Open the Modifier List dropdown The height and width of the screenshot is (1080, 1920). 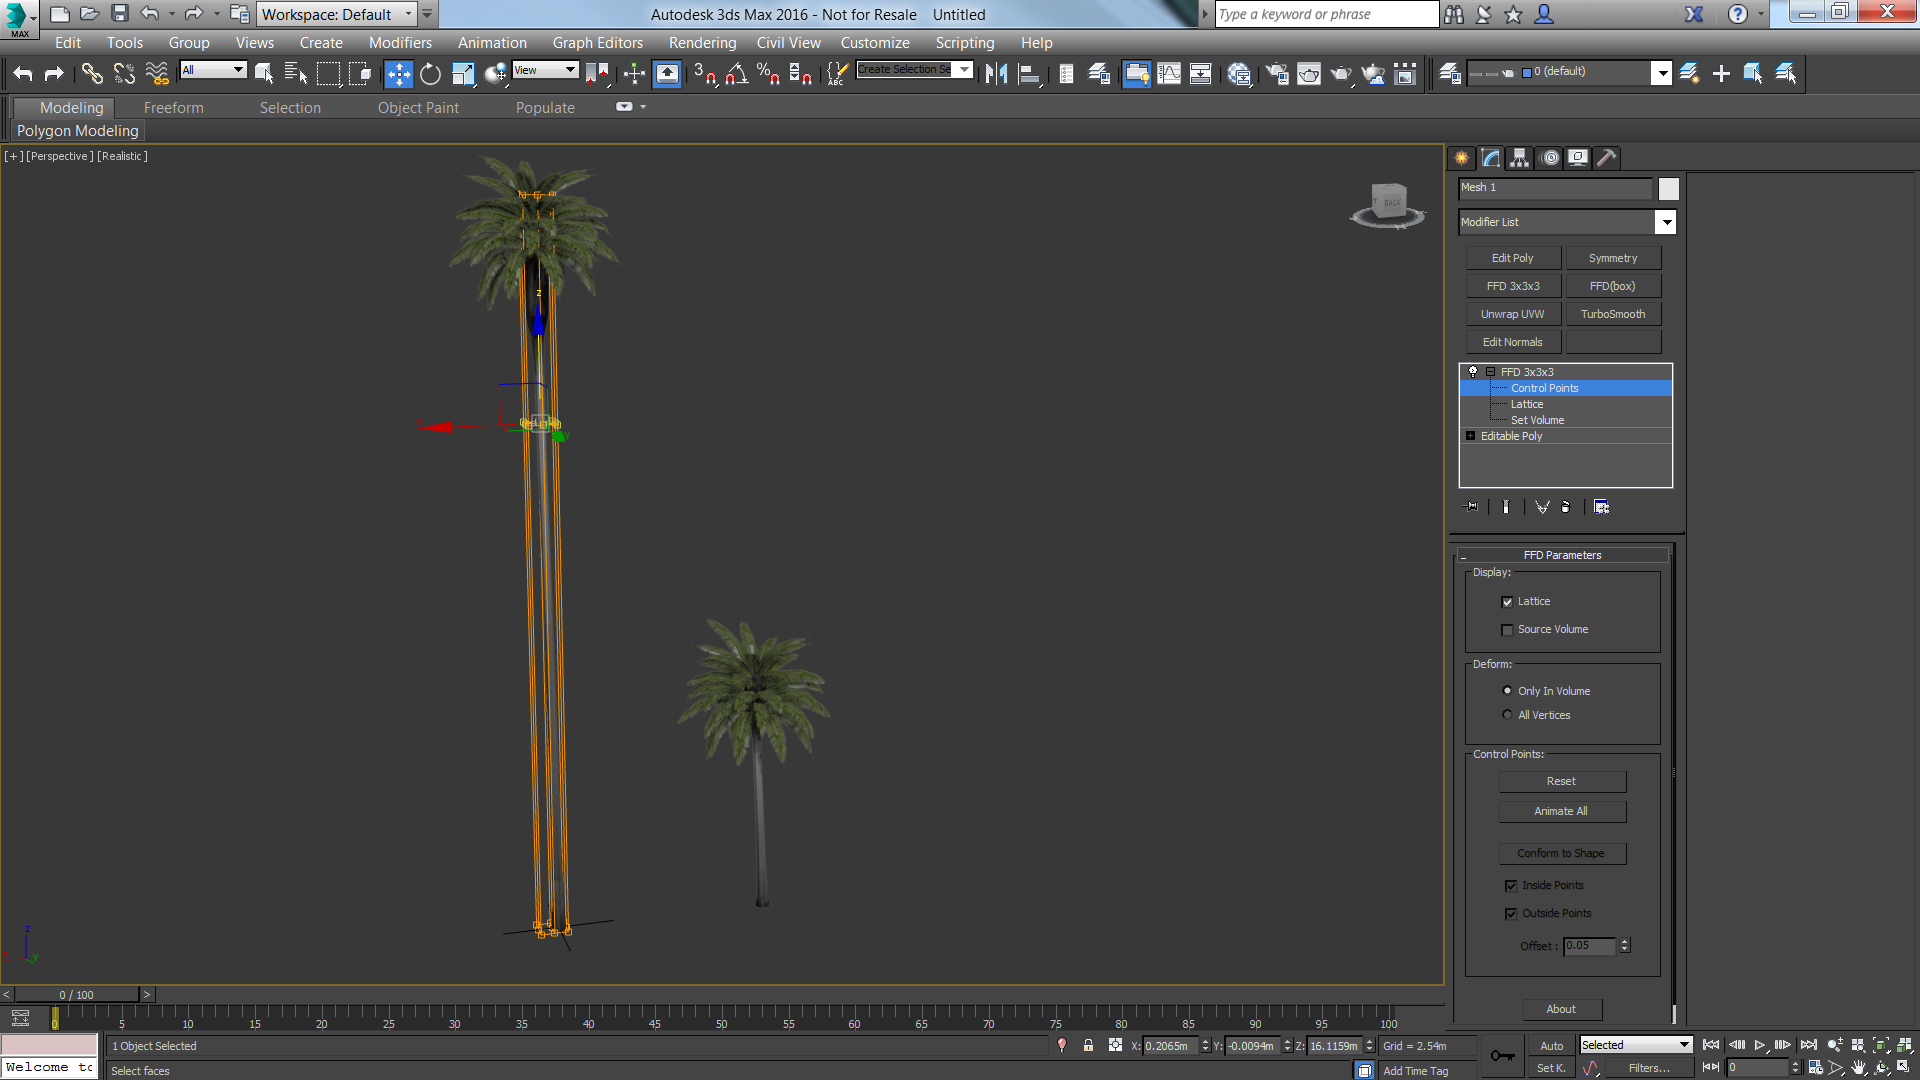tap(1665, 222)
